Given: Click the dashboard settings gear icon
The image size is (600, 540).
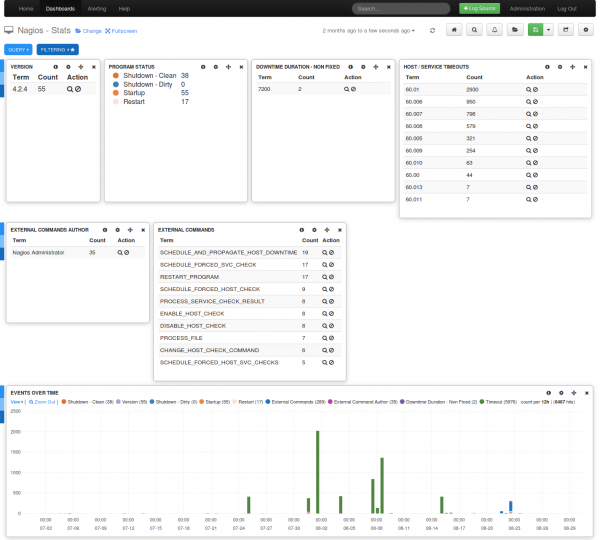Looking at the screenshot, I should coord(585,30).
